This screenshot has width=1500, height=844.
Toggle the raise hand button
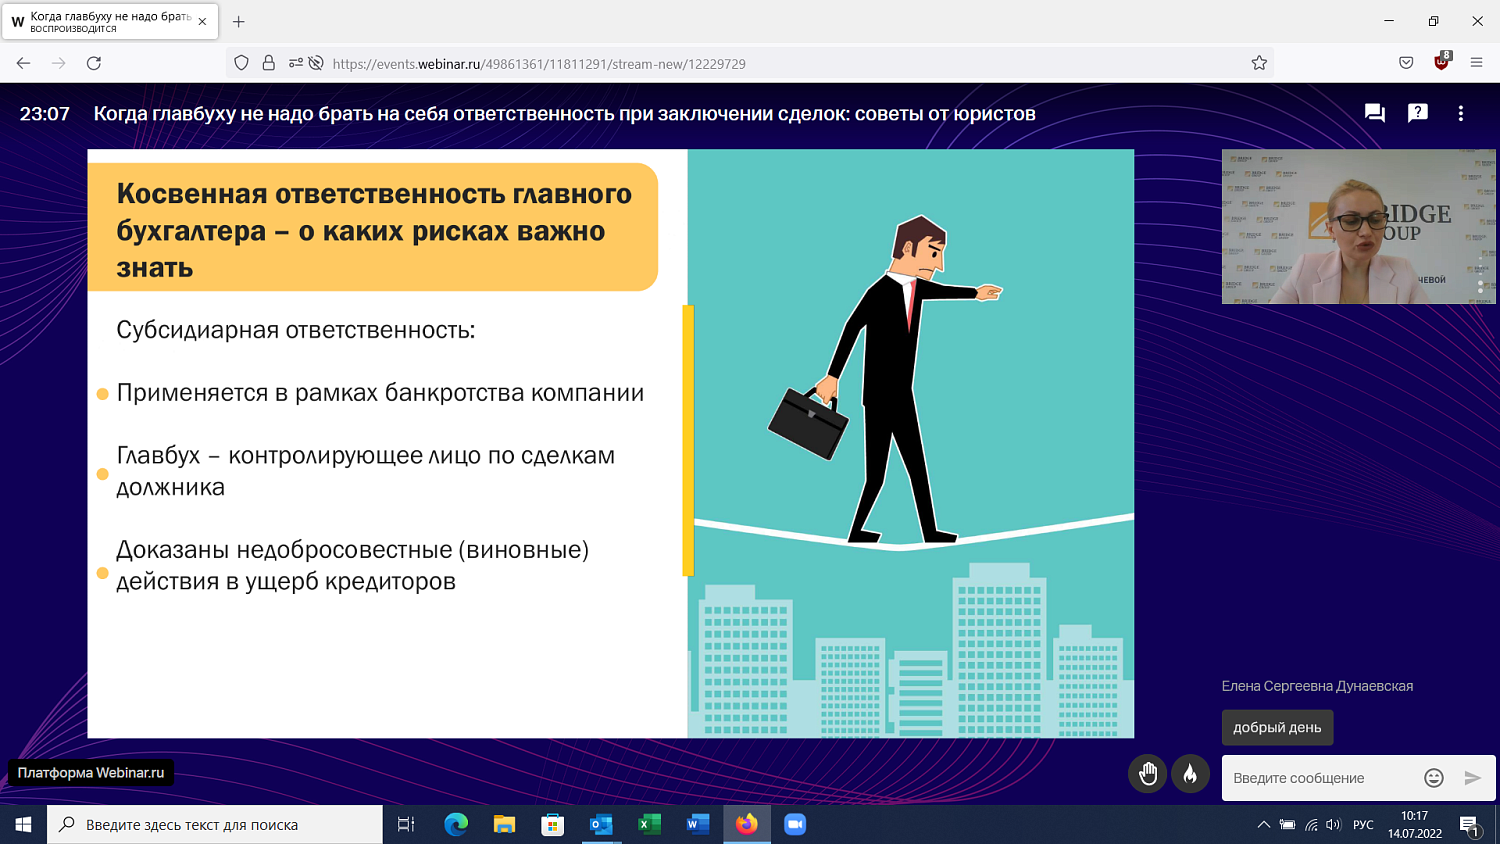point(1147,773)
